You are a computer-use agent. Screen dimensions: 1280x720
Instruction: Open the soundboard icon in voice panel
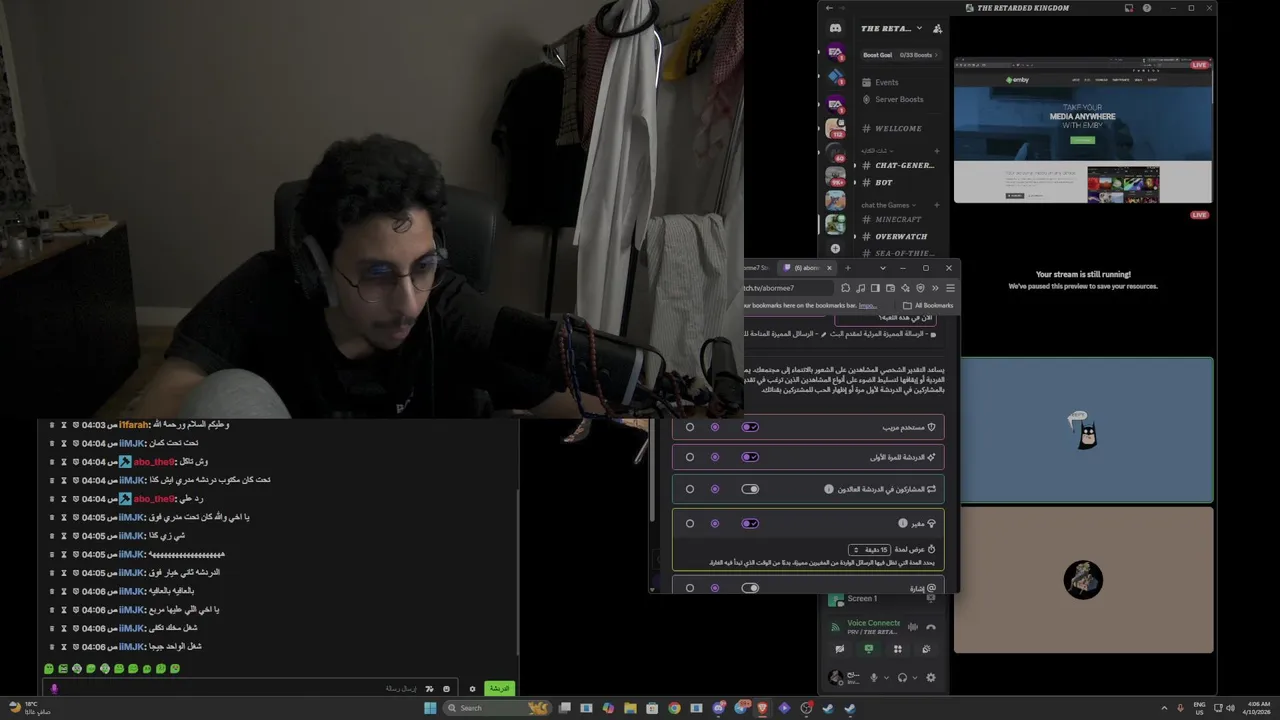click(926, 649)
